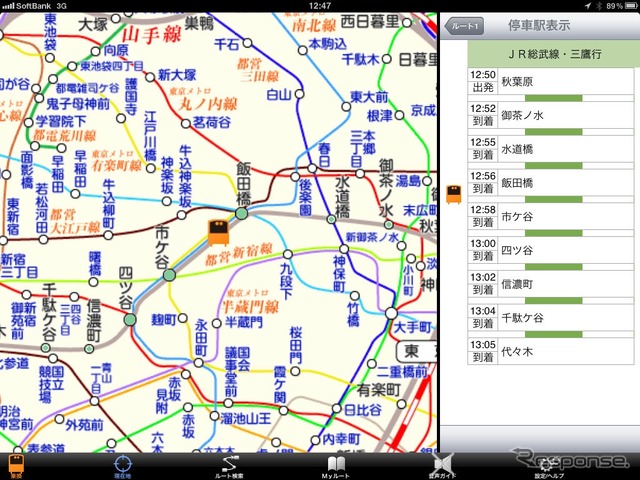Tap the 本駒込 station marker
Viewport: 640px width, 480px height.
(302, 51)
